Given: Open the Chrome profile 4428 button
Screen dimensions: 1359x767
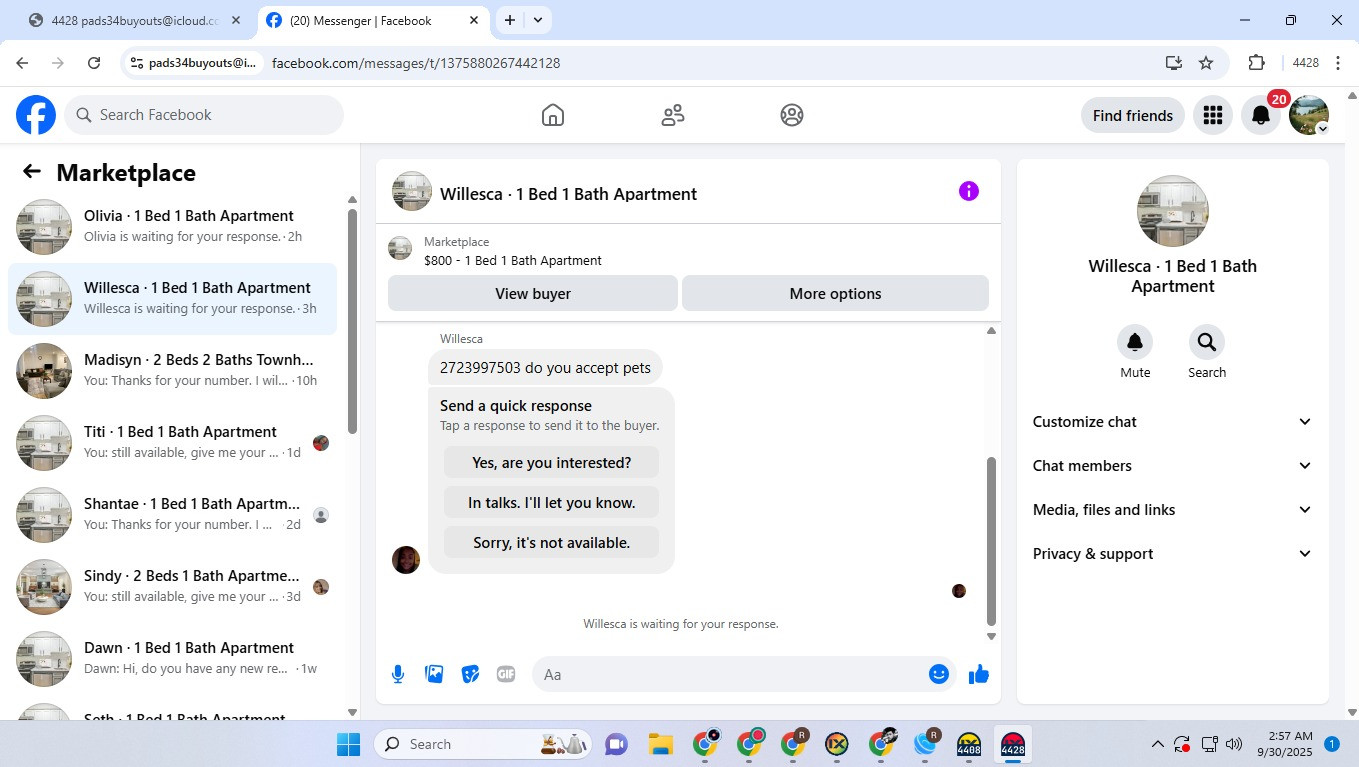Looking at the screenshot, I should [x=1305, y=63].
